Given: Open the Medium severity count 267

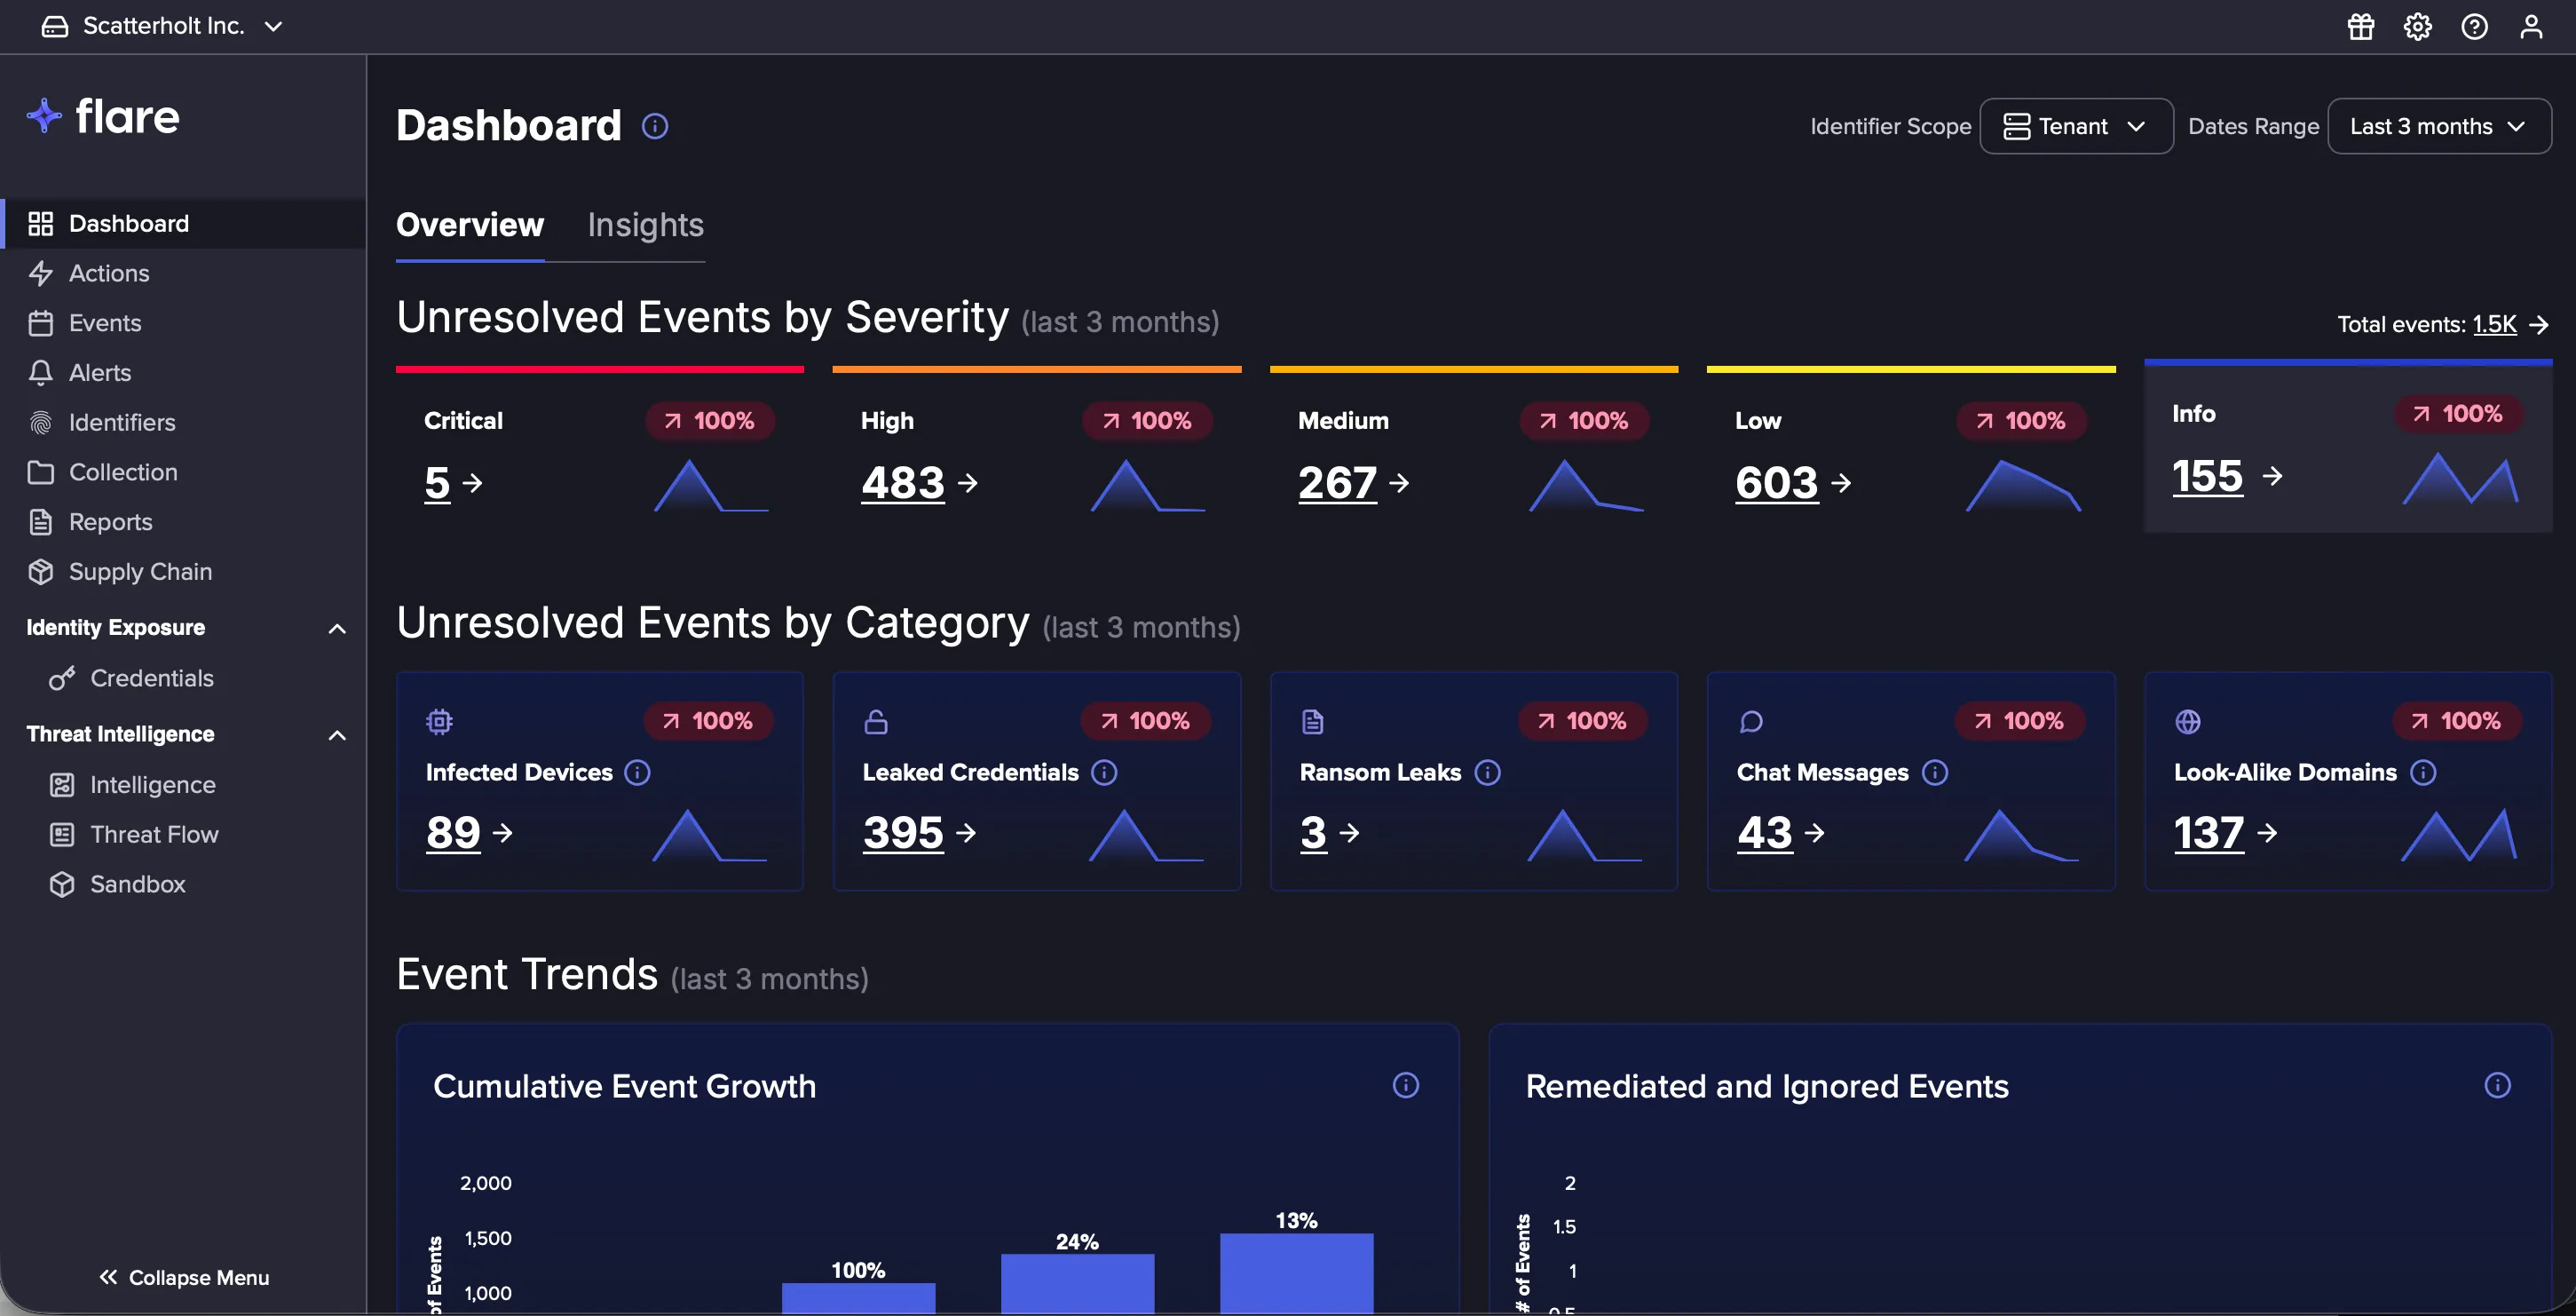Looking at the screenshot, I should (1337, 483).
